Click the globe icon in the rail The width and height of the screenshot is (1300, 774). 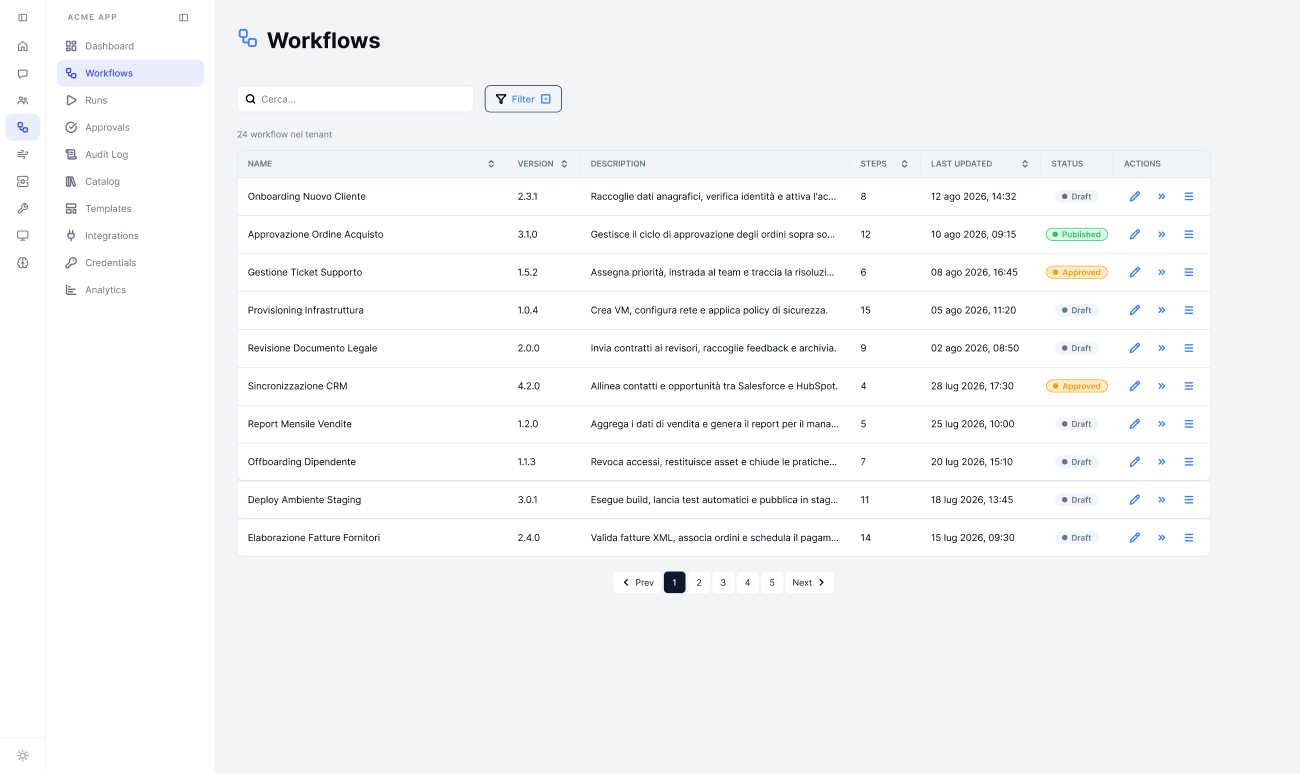coord(23,262)
